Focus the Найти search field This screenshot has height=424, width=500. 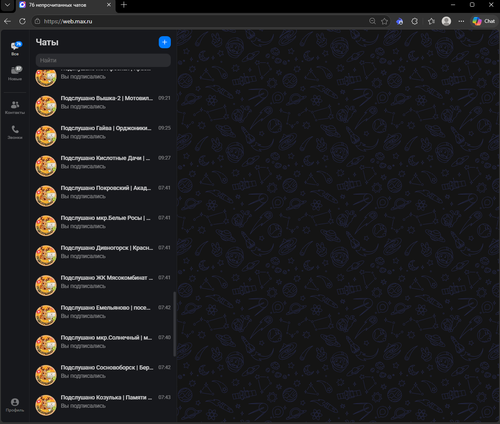tap(103, 60)
